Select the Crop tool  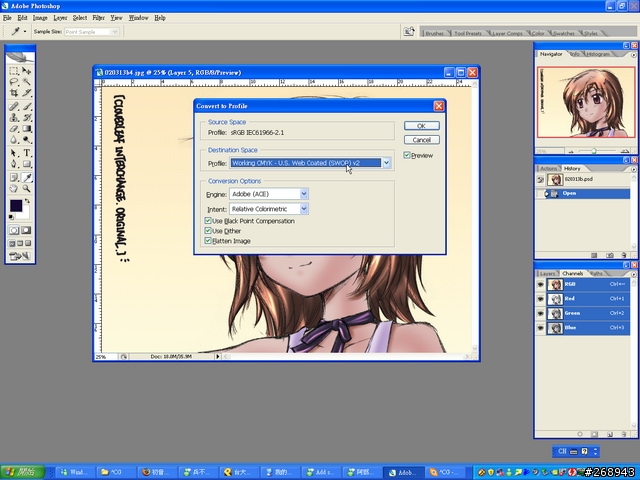pyautogui.click(x=14, y=93)
